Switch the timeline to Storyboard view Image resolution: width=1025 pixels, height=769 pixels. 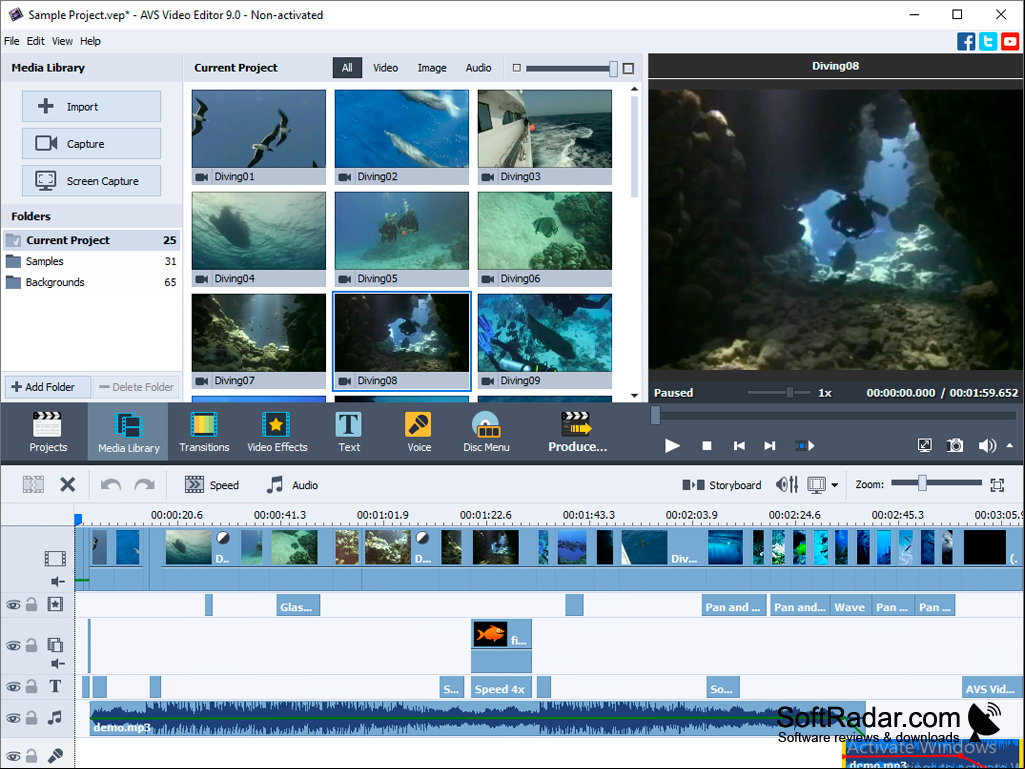[x=722, y=485]
